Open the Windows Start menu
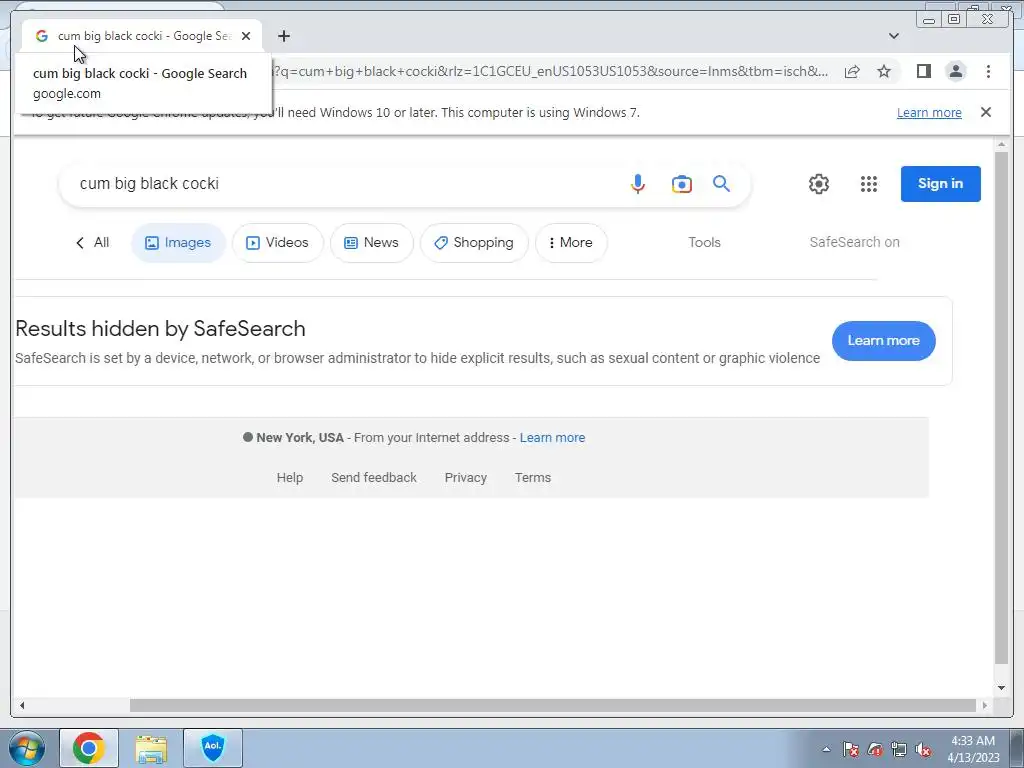 click(27, 748)
